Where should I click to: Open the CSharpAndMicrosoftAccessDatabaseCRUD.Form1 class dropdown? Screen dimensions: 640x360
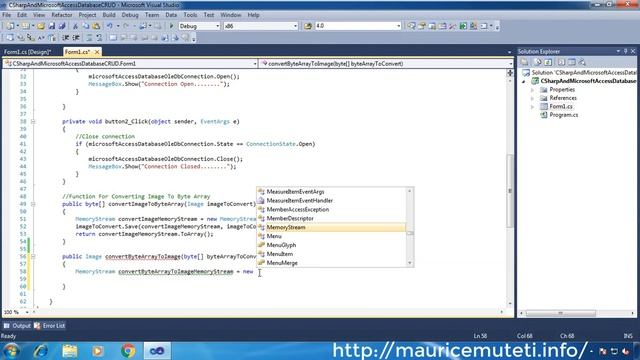click(x=255, y=64)
